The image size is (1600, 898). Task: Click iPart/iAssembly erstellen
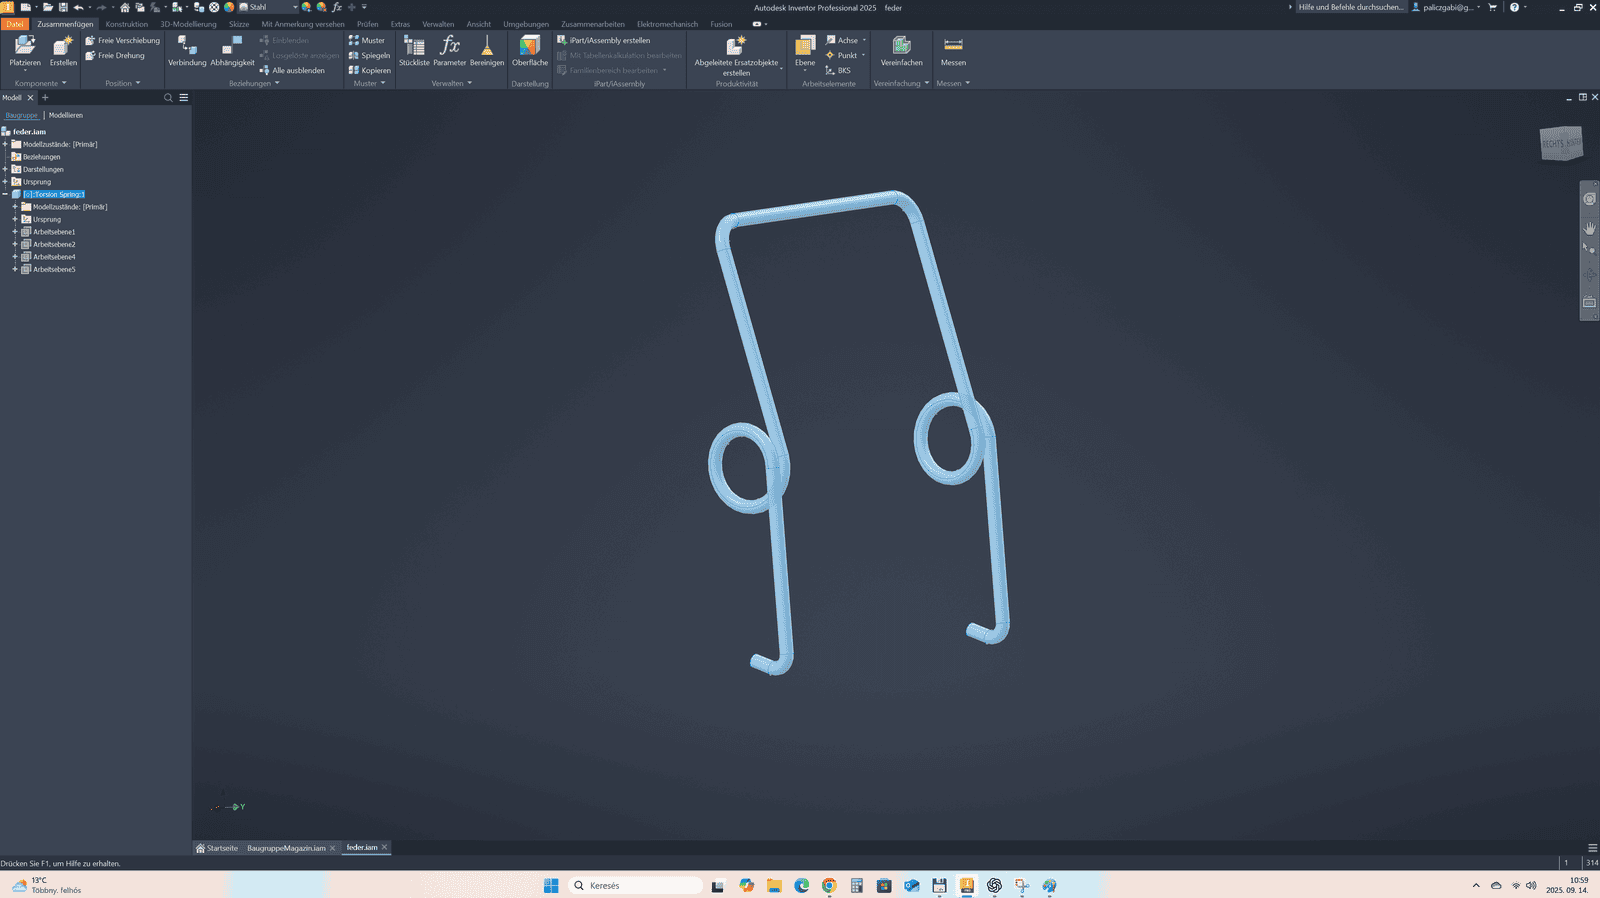click(x=603, y=40)
